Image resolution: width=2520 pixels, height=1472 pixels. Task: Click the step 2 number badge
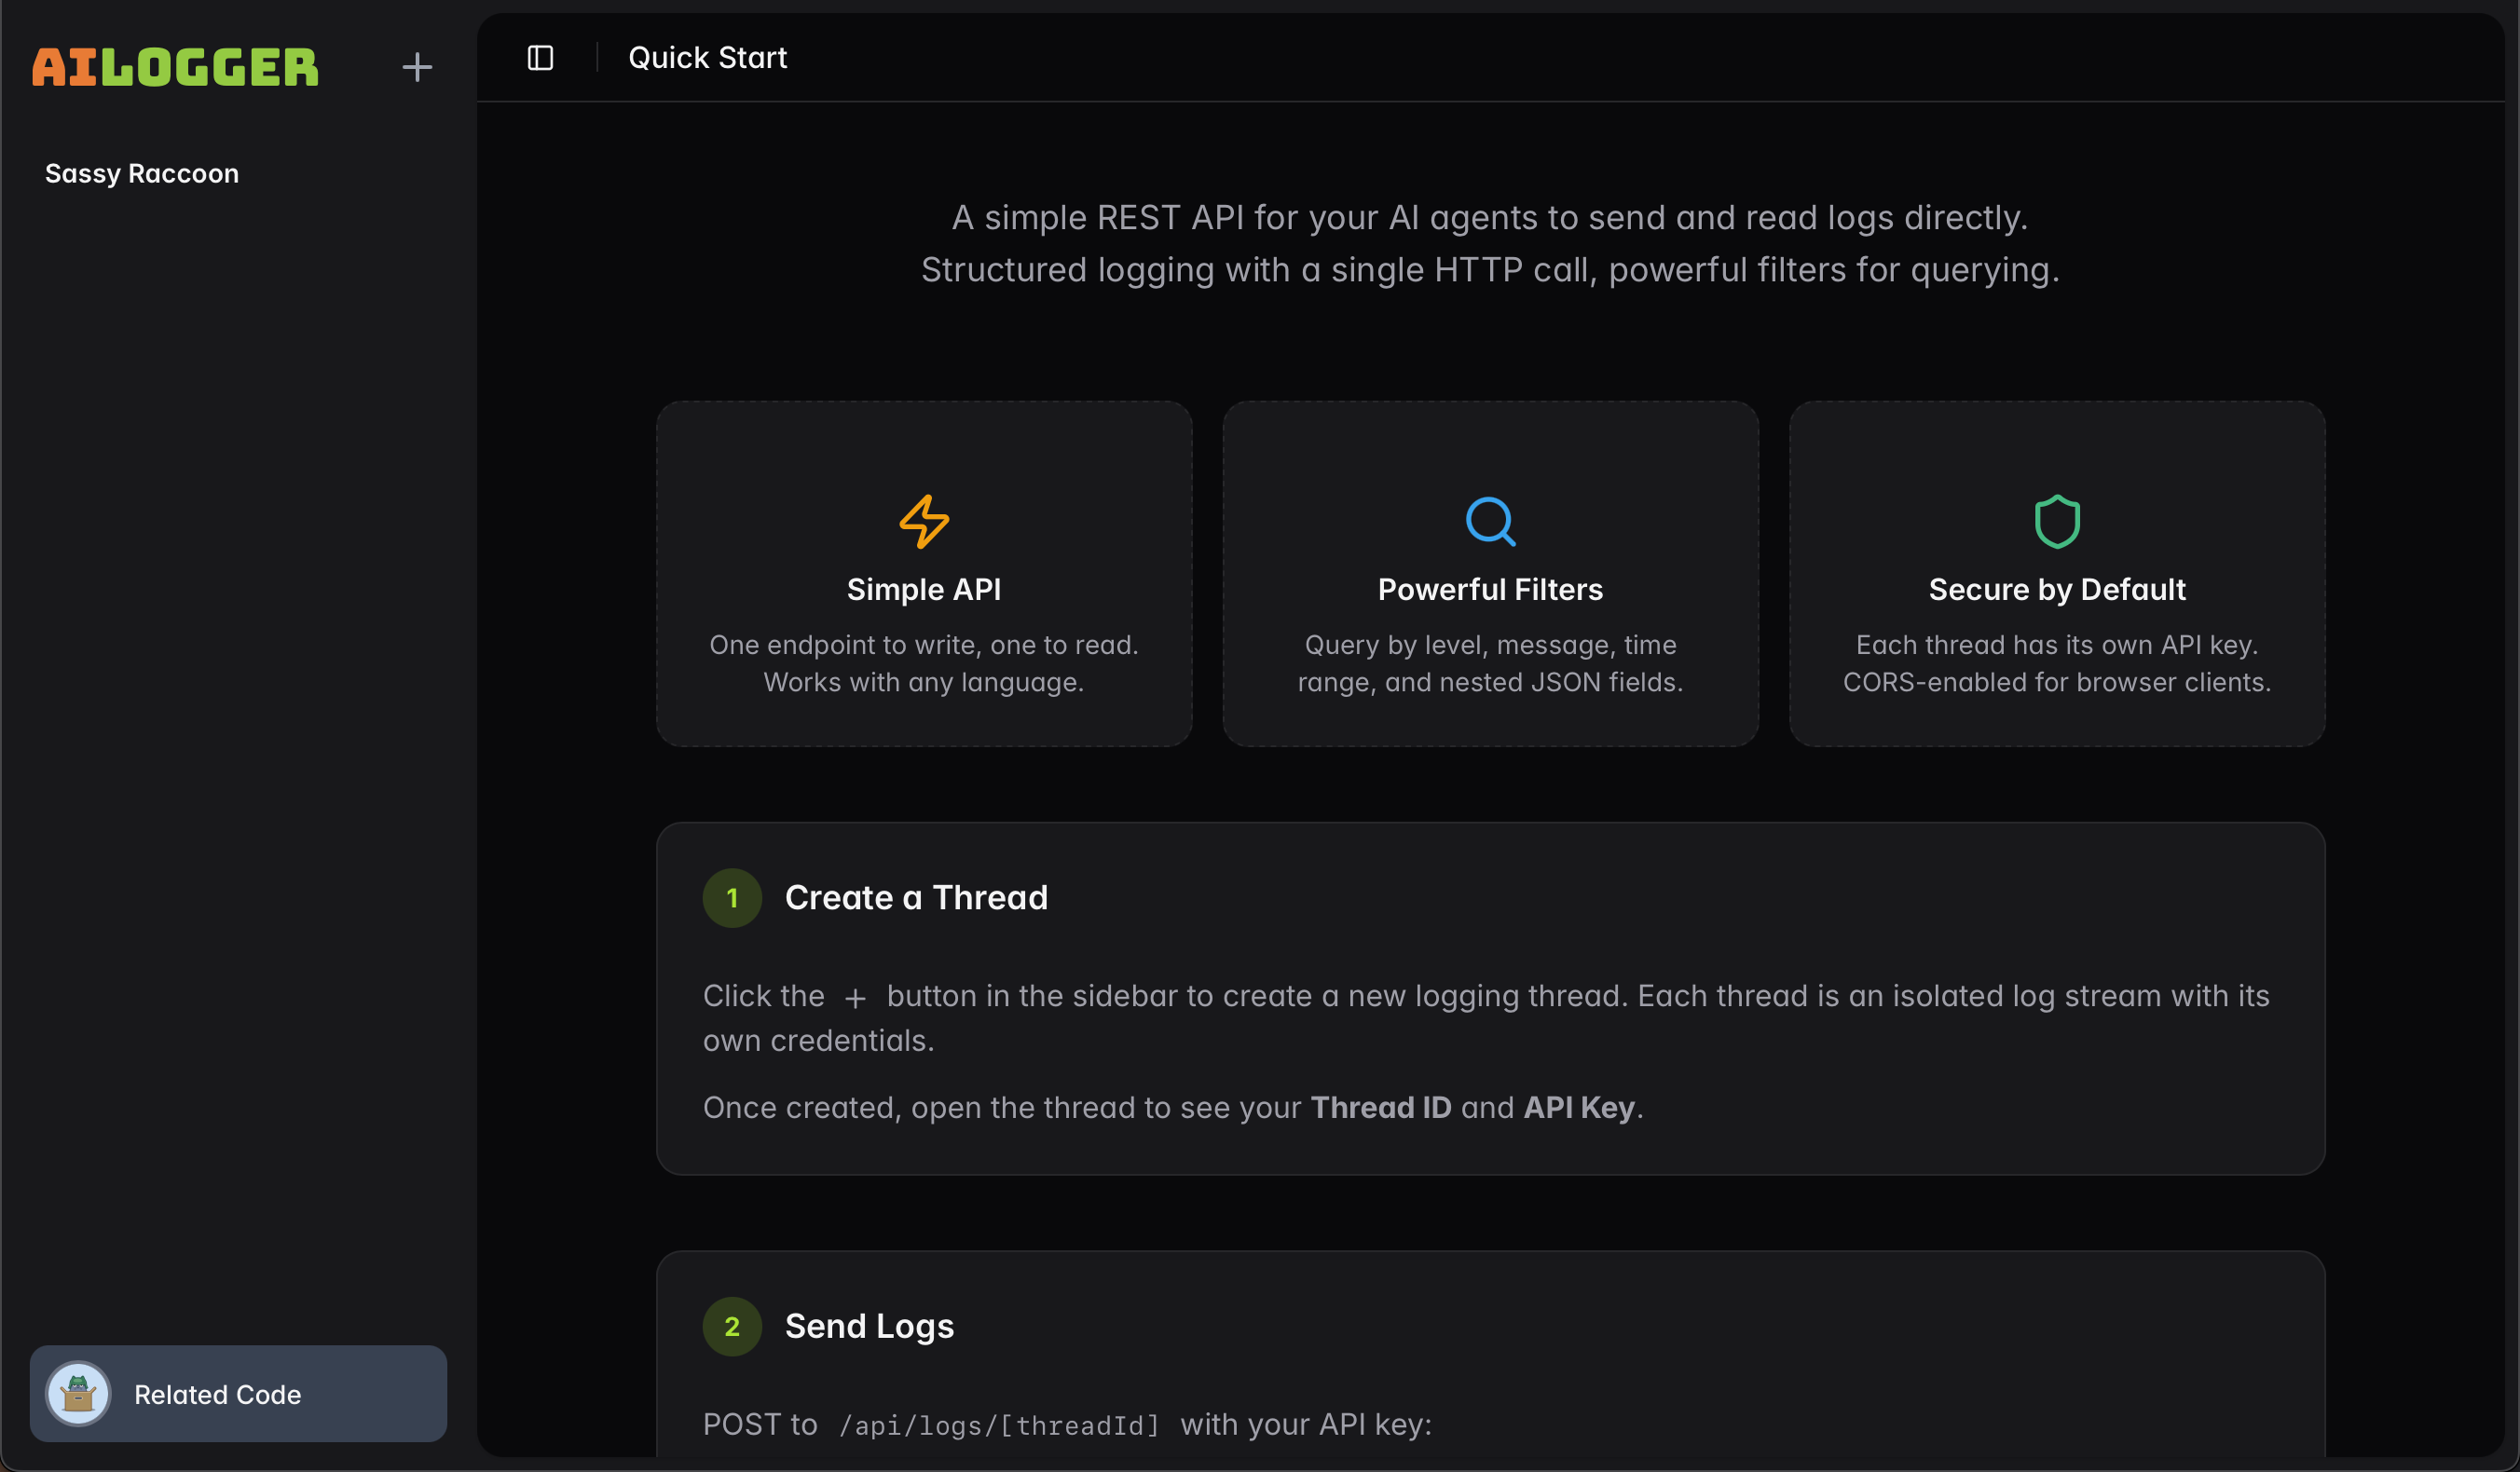pos(732,1326)
